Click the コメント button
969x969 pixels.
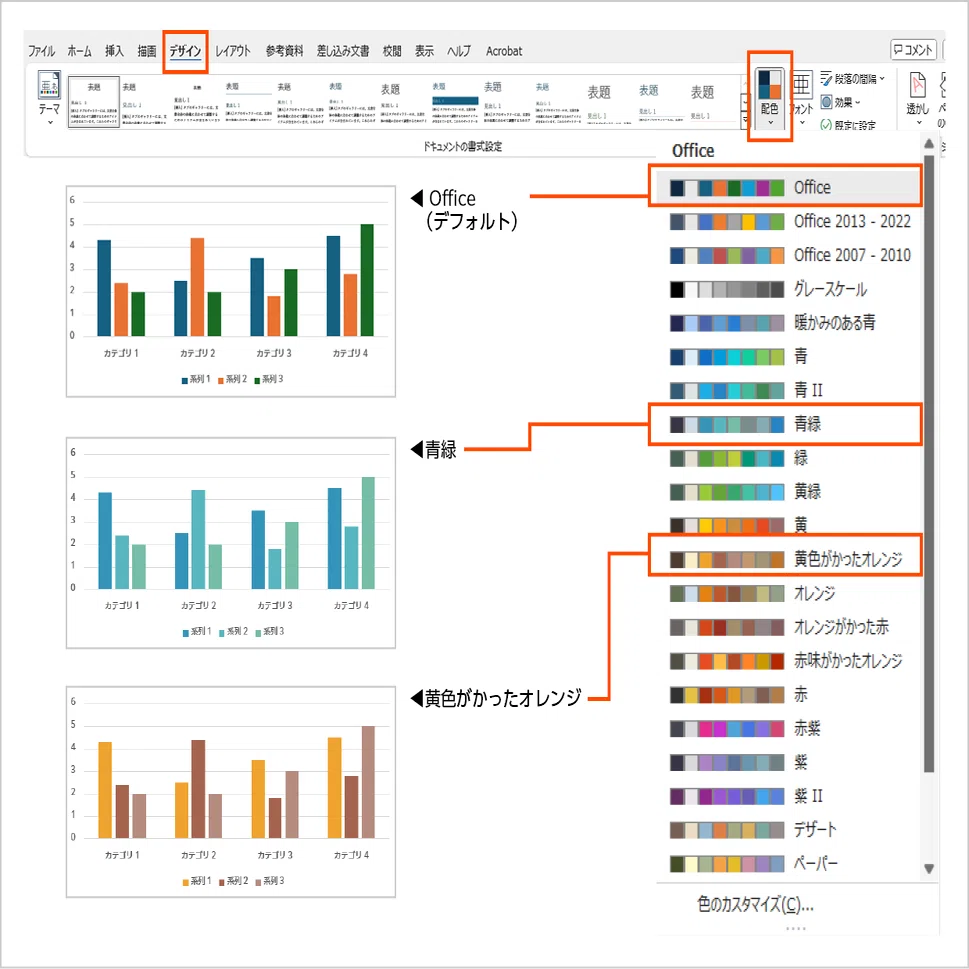point(913,49)
